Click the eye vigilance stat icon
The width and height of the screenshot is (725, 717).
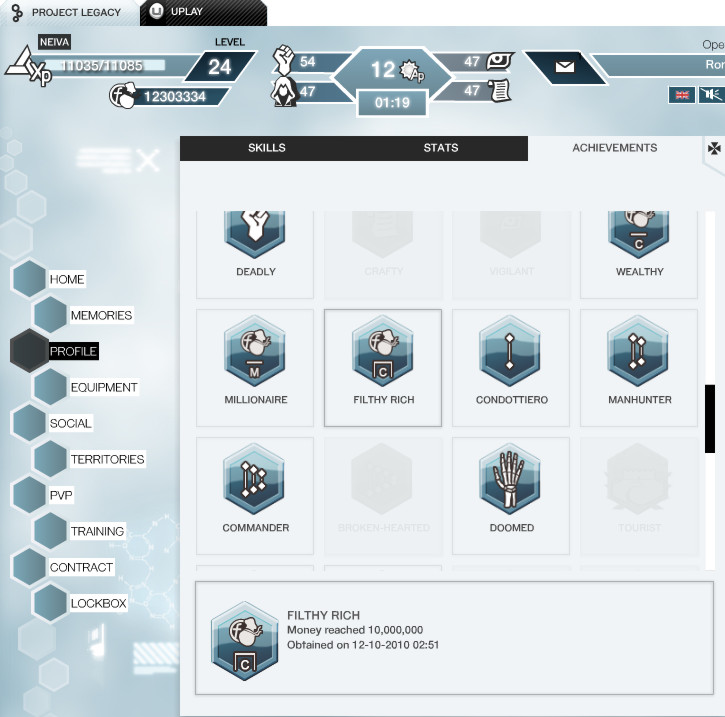point(500,61)
